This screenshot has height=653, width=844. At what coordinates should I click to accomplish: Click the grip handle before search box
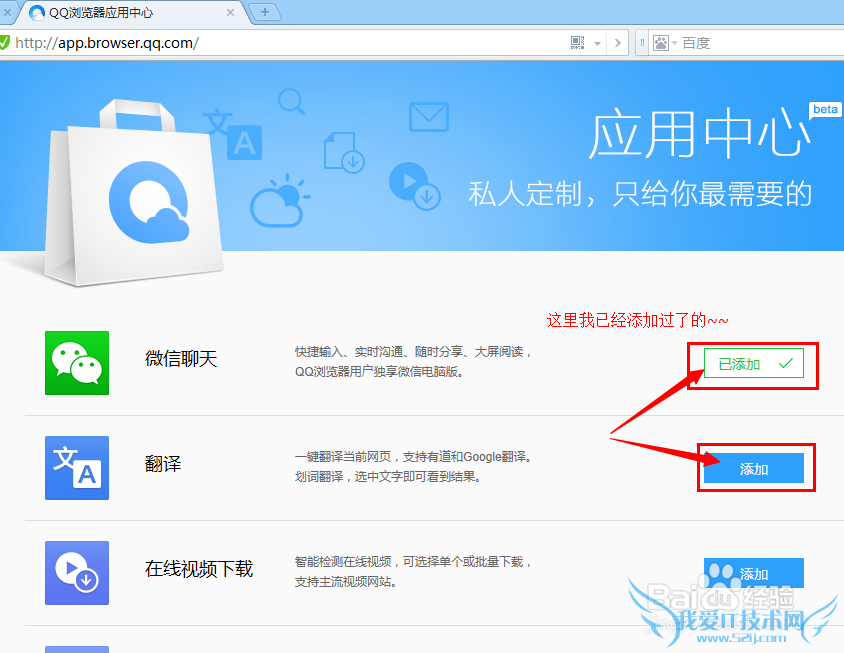coord(642,43)
